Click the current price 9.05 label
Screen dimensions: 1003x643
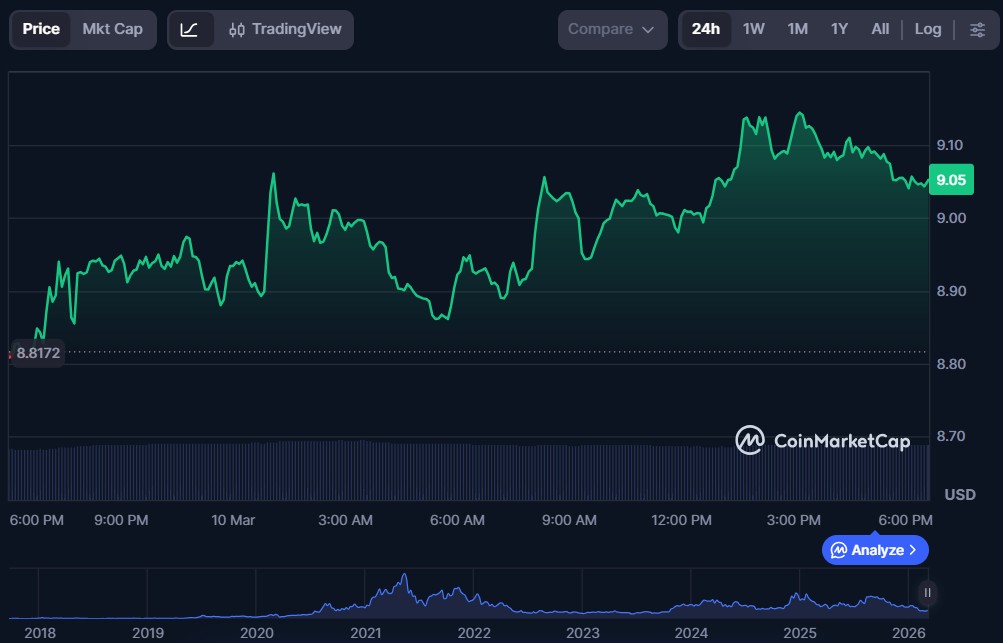coord(949,181)
